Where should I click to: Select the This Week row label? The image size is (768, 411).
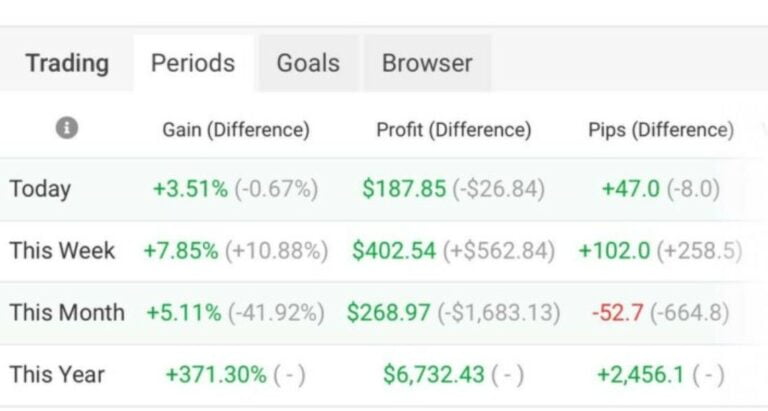pos(62,251)
